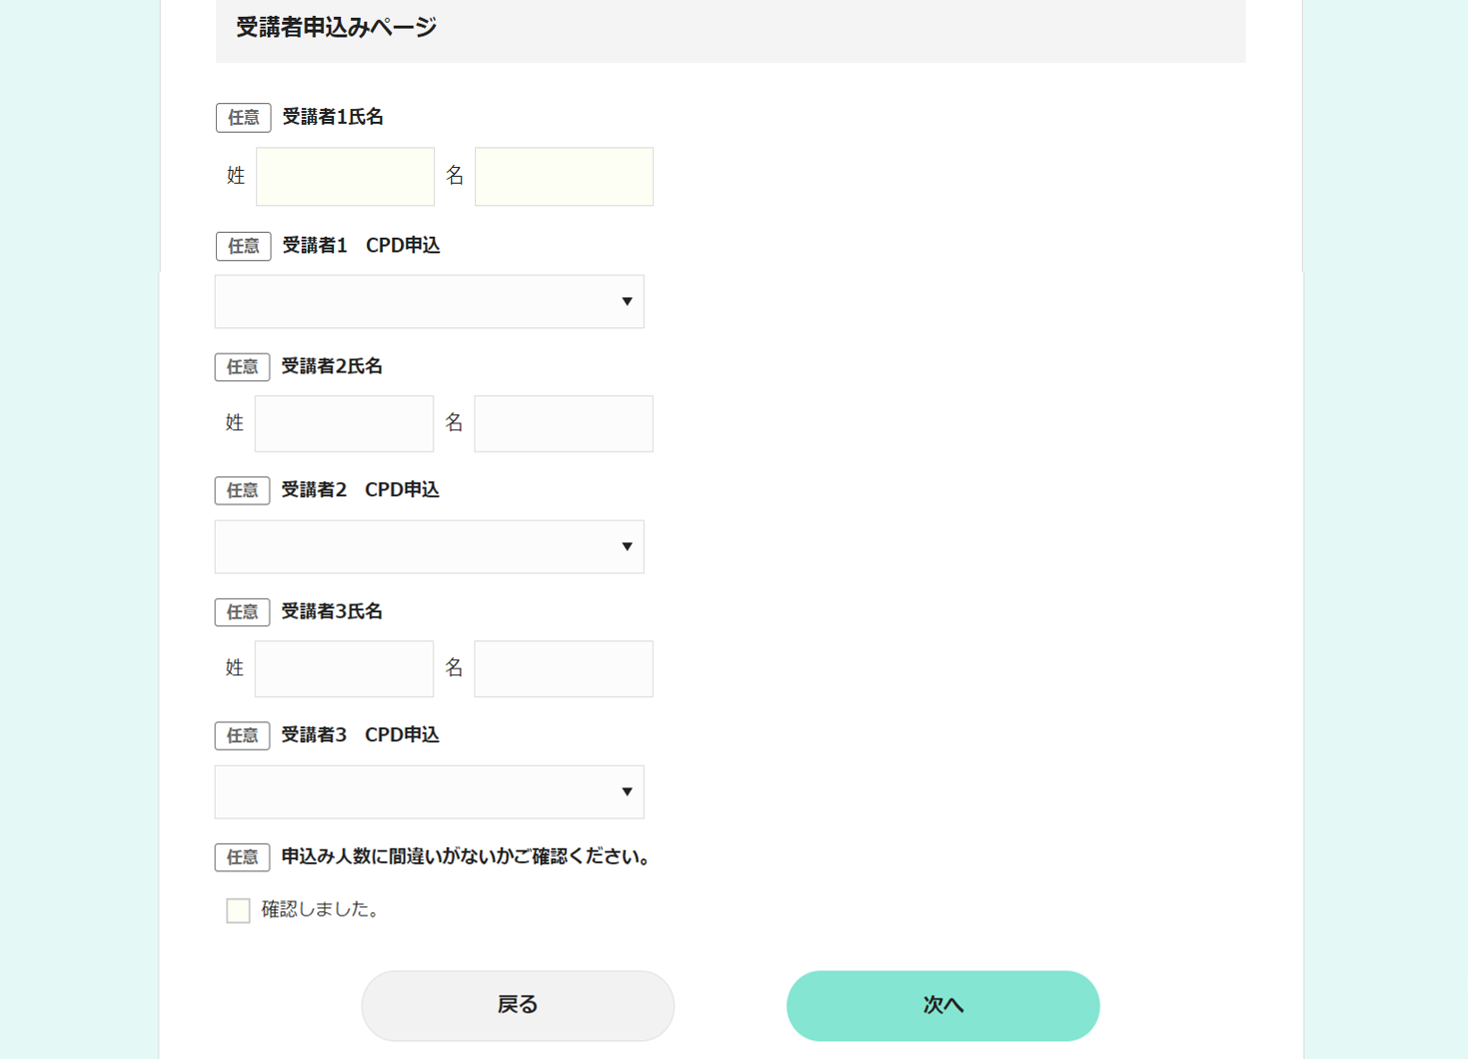Click the 姓 field for 受講者3
1468x1059 pixels.
344,668
